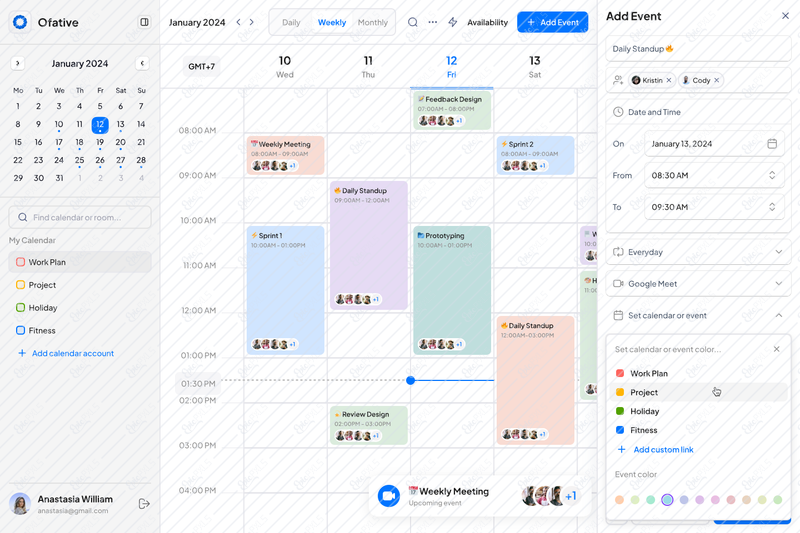This screenshot has height=533, width=800.
Task: Select the 13 Sat column header
Action: 535,67
